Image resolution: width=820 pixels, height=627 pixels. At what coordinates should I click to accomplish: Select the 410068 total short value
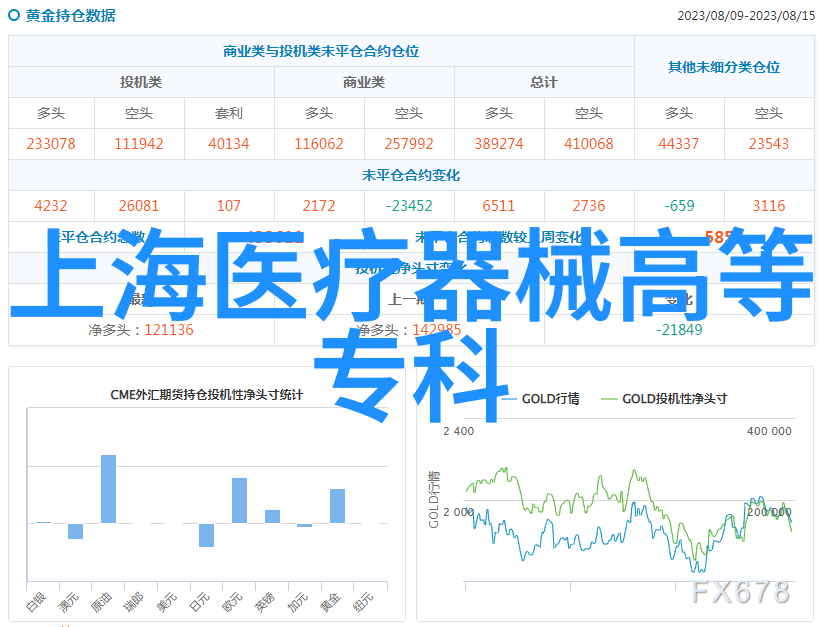pos(589,144)
